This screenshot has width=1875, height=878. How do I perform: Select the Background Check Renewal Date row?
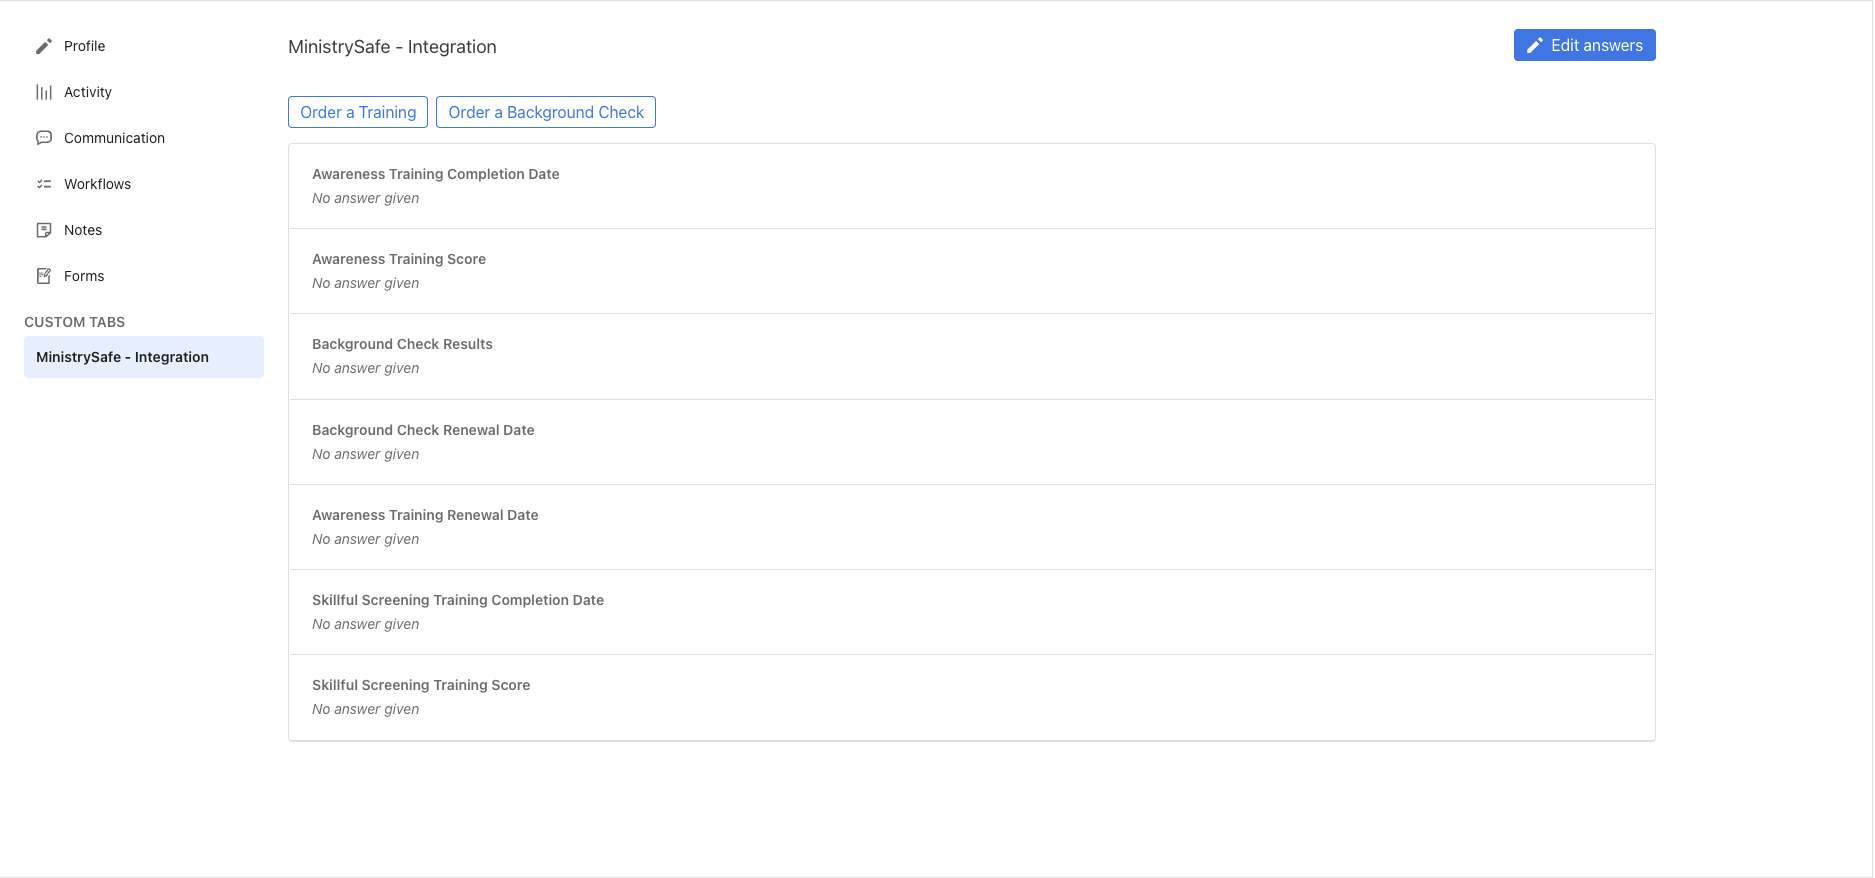click(x=970, y=442)
